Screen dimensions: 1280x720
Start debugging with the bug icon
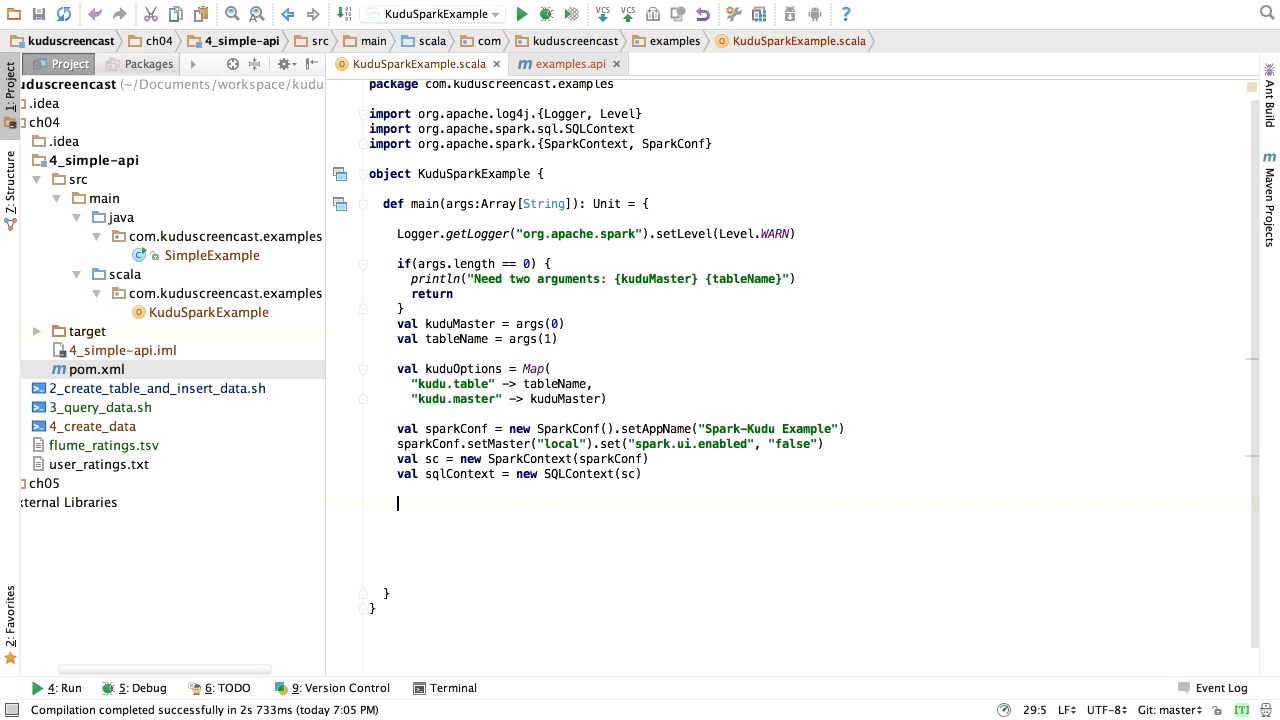546,14
